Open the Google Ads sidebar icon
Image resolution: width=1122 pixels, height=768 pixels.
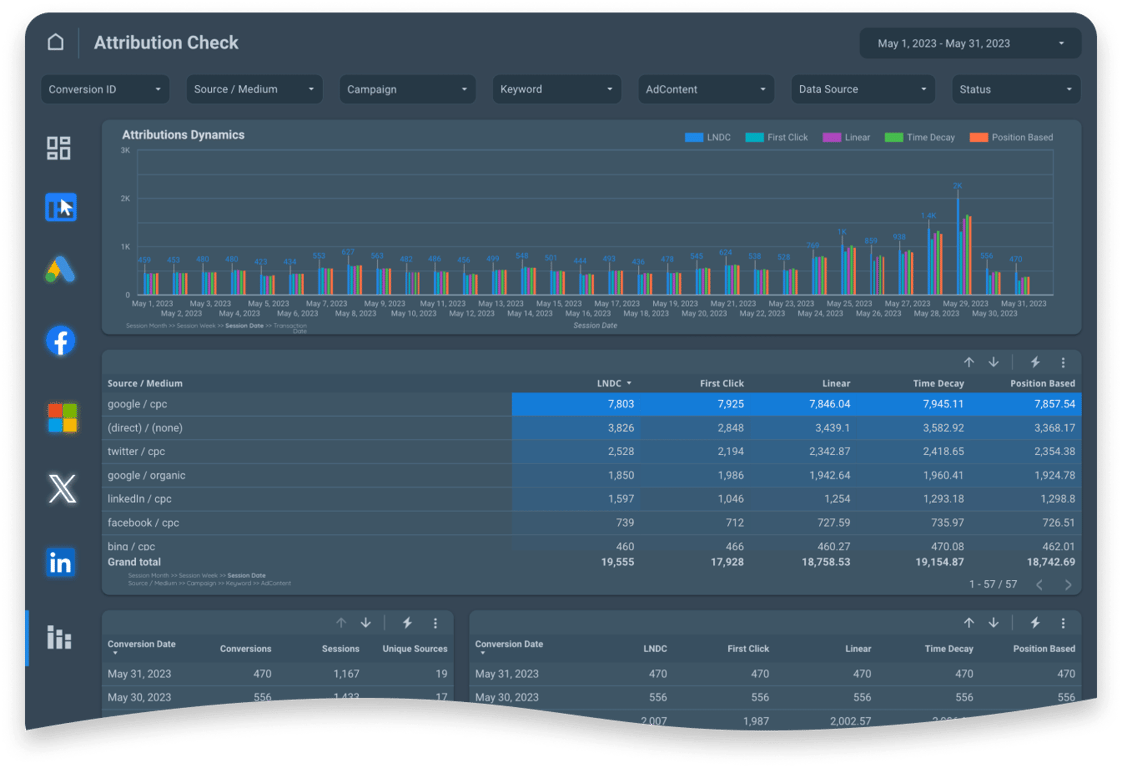click(60, 270)
